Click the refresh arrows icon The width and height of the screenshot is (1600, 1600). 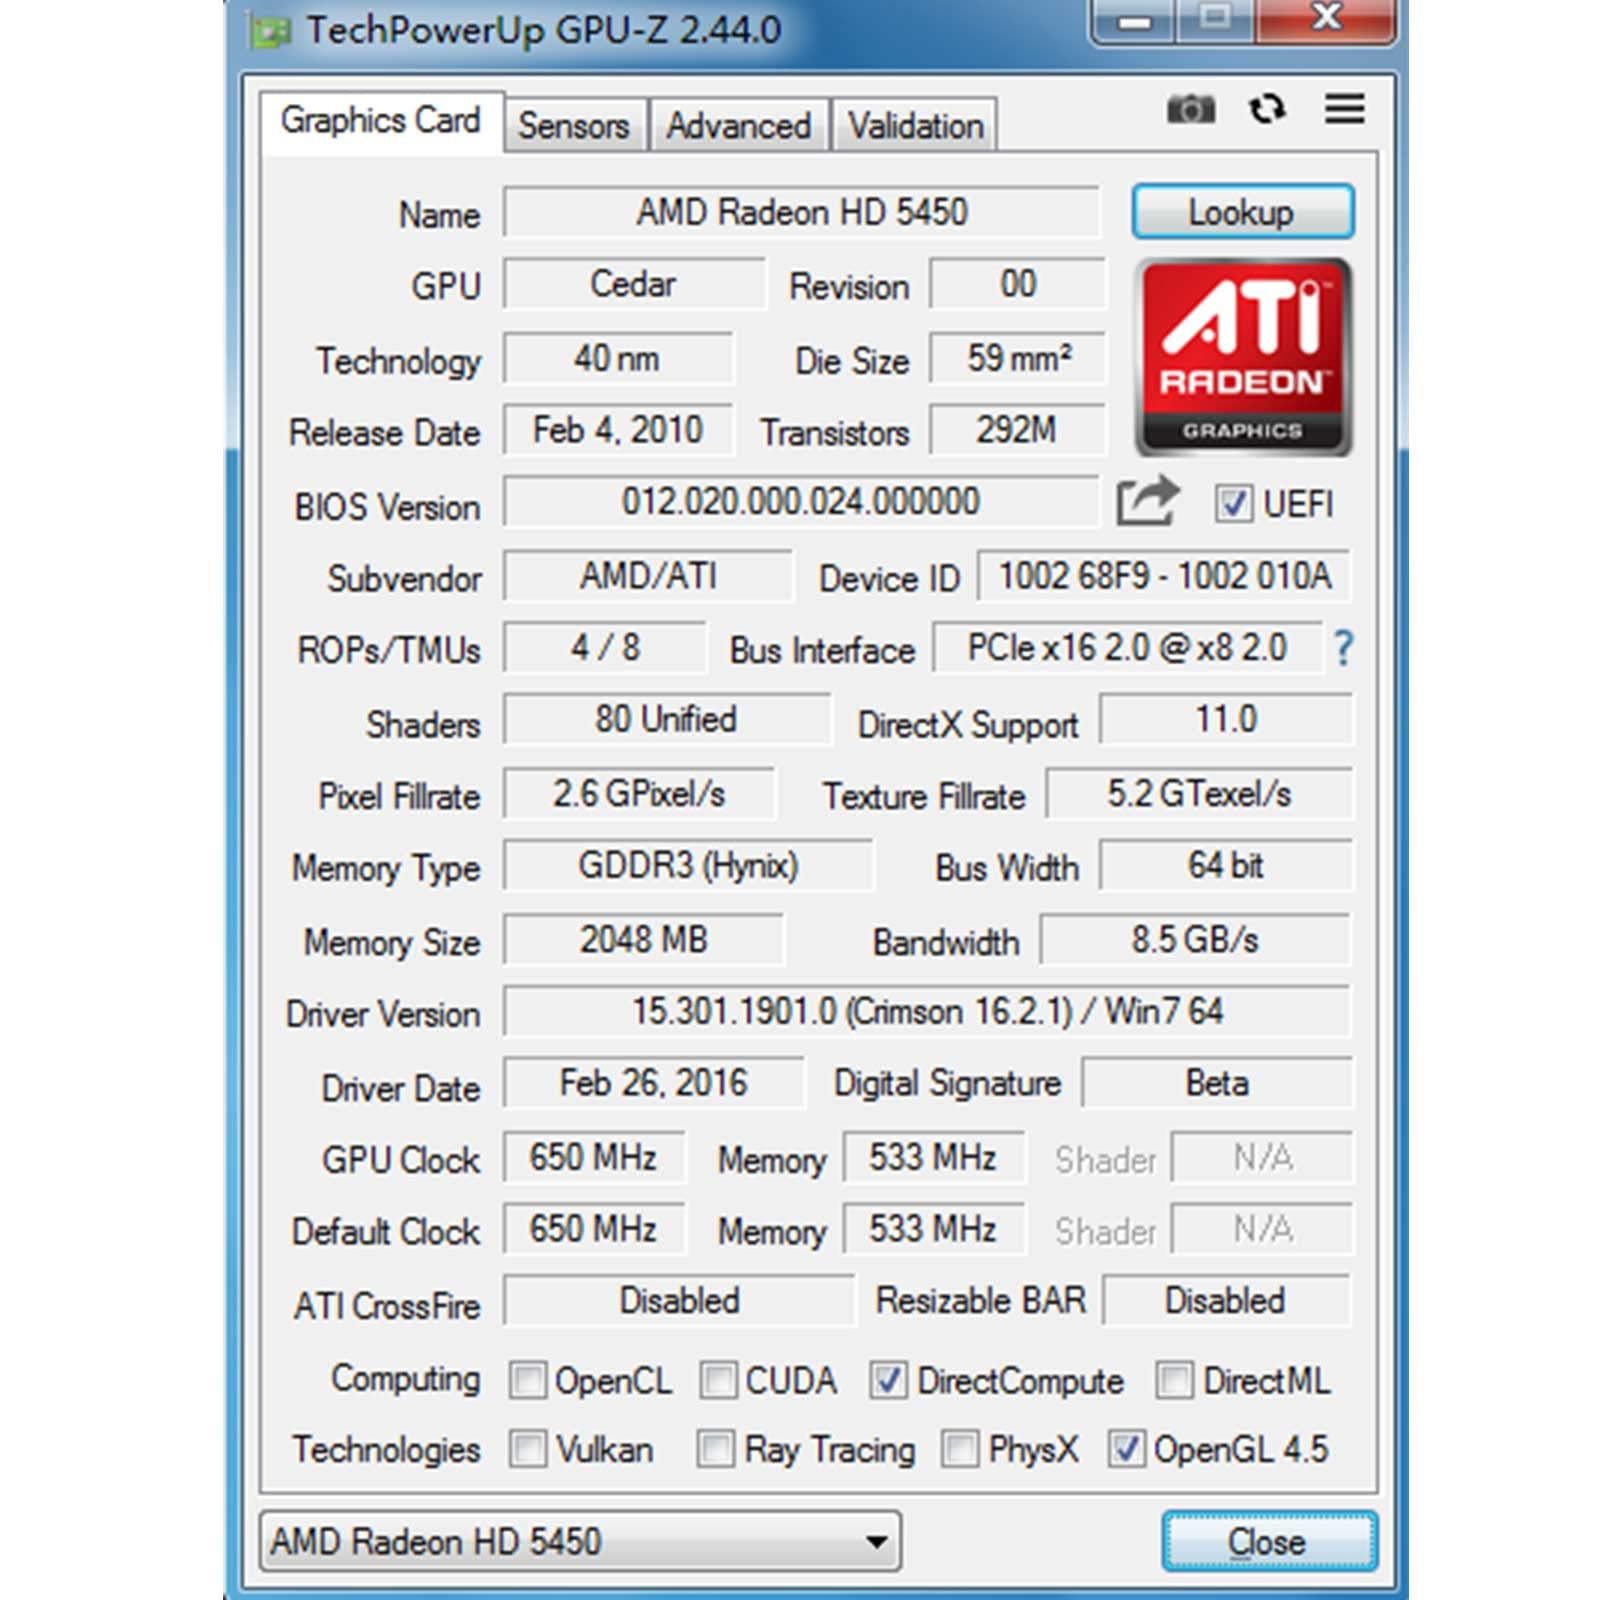pos(1267,108)
